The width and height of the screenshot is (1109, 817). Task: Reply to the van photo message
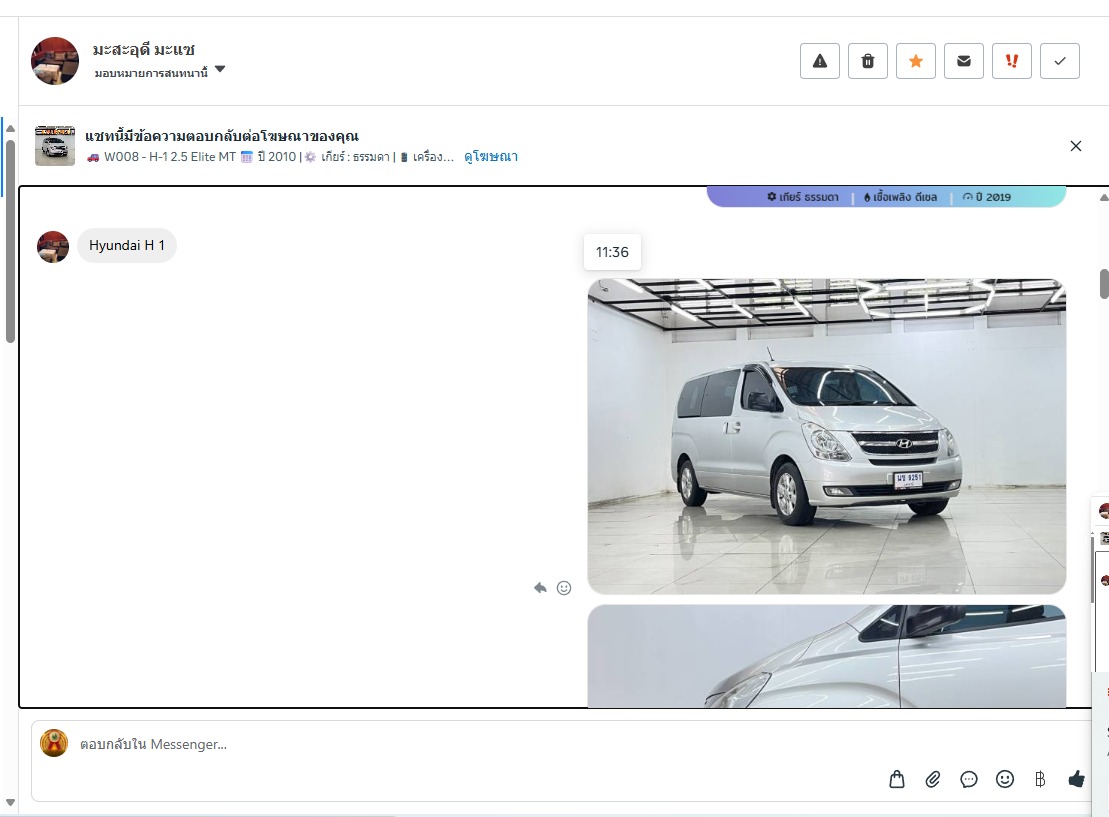[x=540, y=588]
